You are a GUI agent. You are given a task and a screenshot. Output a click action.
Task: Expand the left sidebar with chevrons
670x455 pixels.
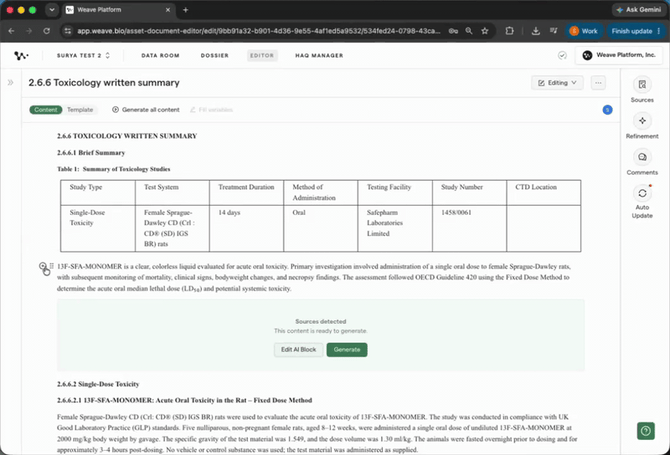[x=10, y=82]
